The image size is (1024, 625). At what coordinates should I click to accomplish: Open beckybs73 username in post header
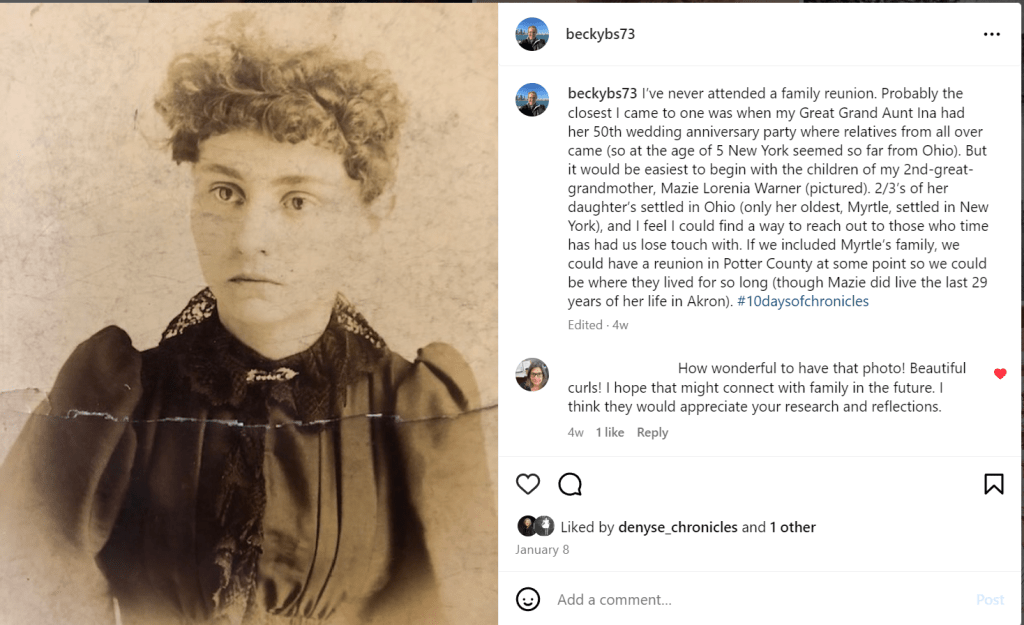pyautogui.click(x=600, y=34)
